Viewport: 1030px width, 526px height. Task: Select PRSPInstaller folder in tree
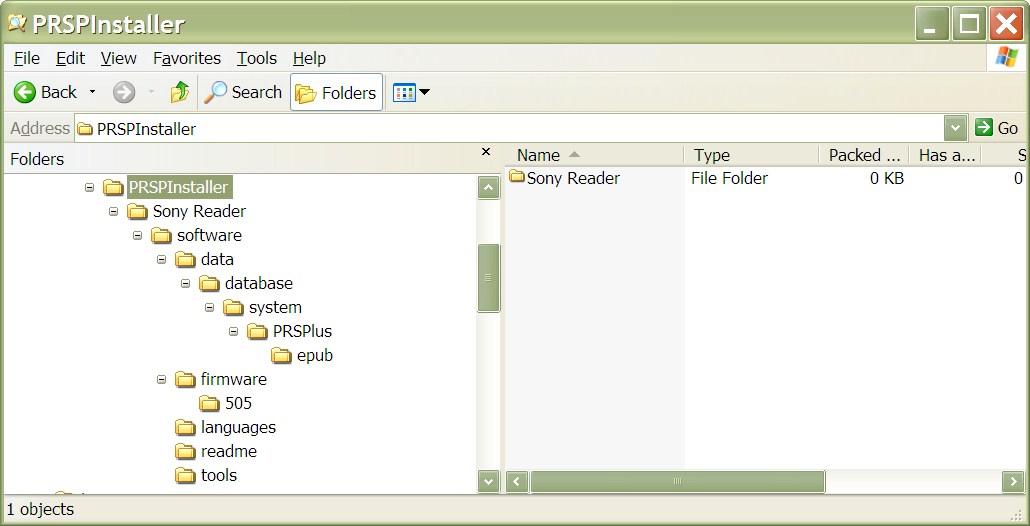click(179, 187)
